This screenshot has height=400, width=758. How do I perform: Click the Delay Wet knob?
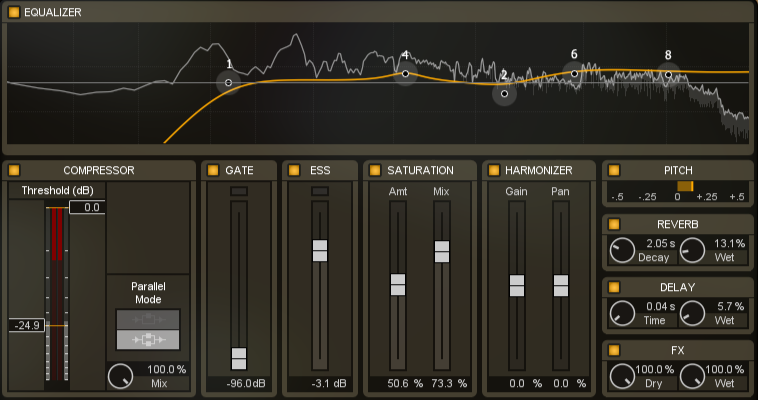[x=692, y=313]
